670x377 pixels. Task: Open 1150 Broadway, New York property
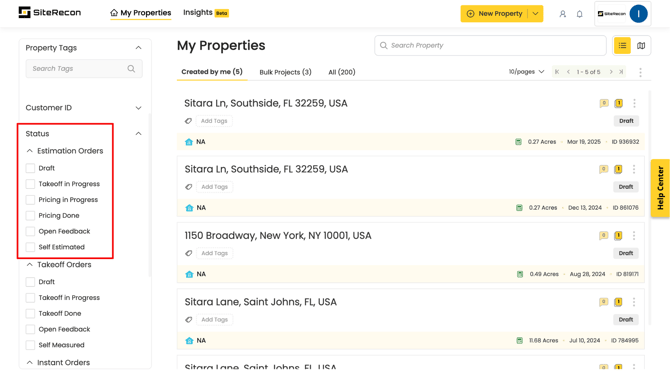[278, 236]
